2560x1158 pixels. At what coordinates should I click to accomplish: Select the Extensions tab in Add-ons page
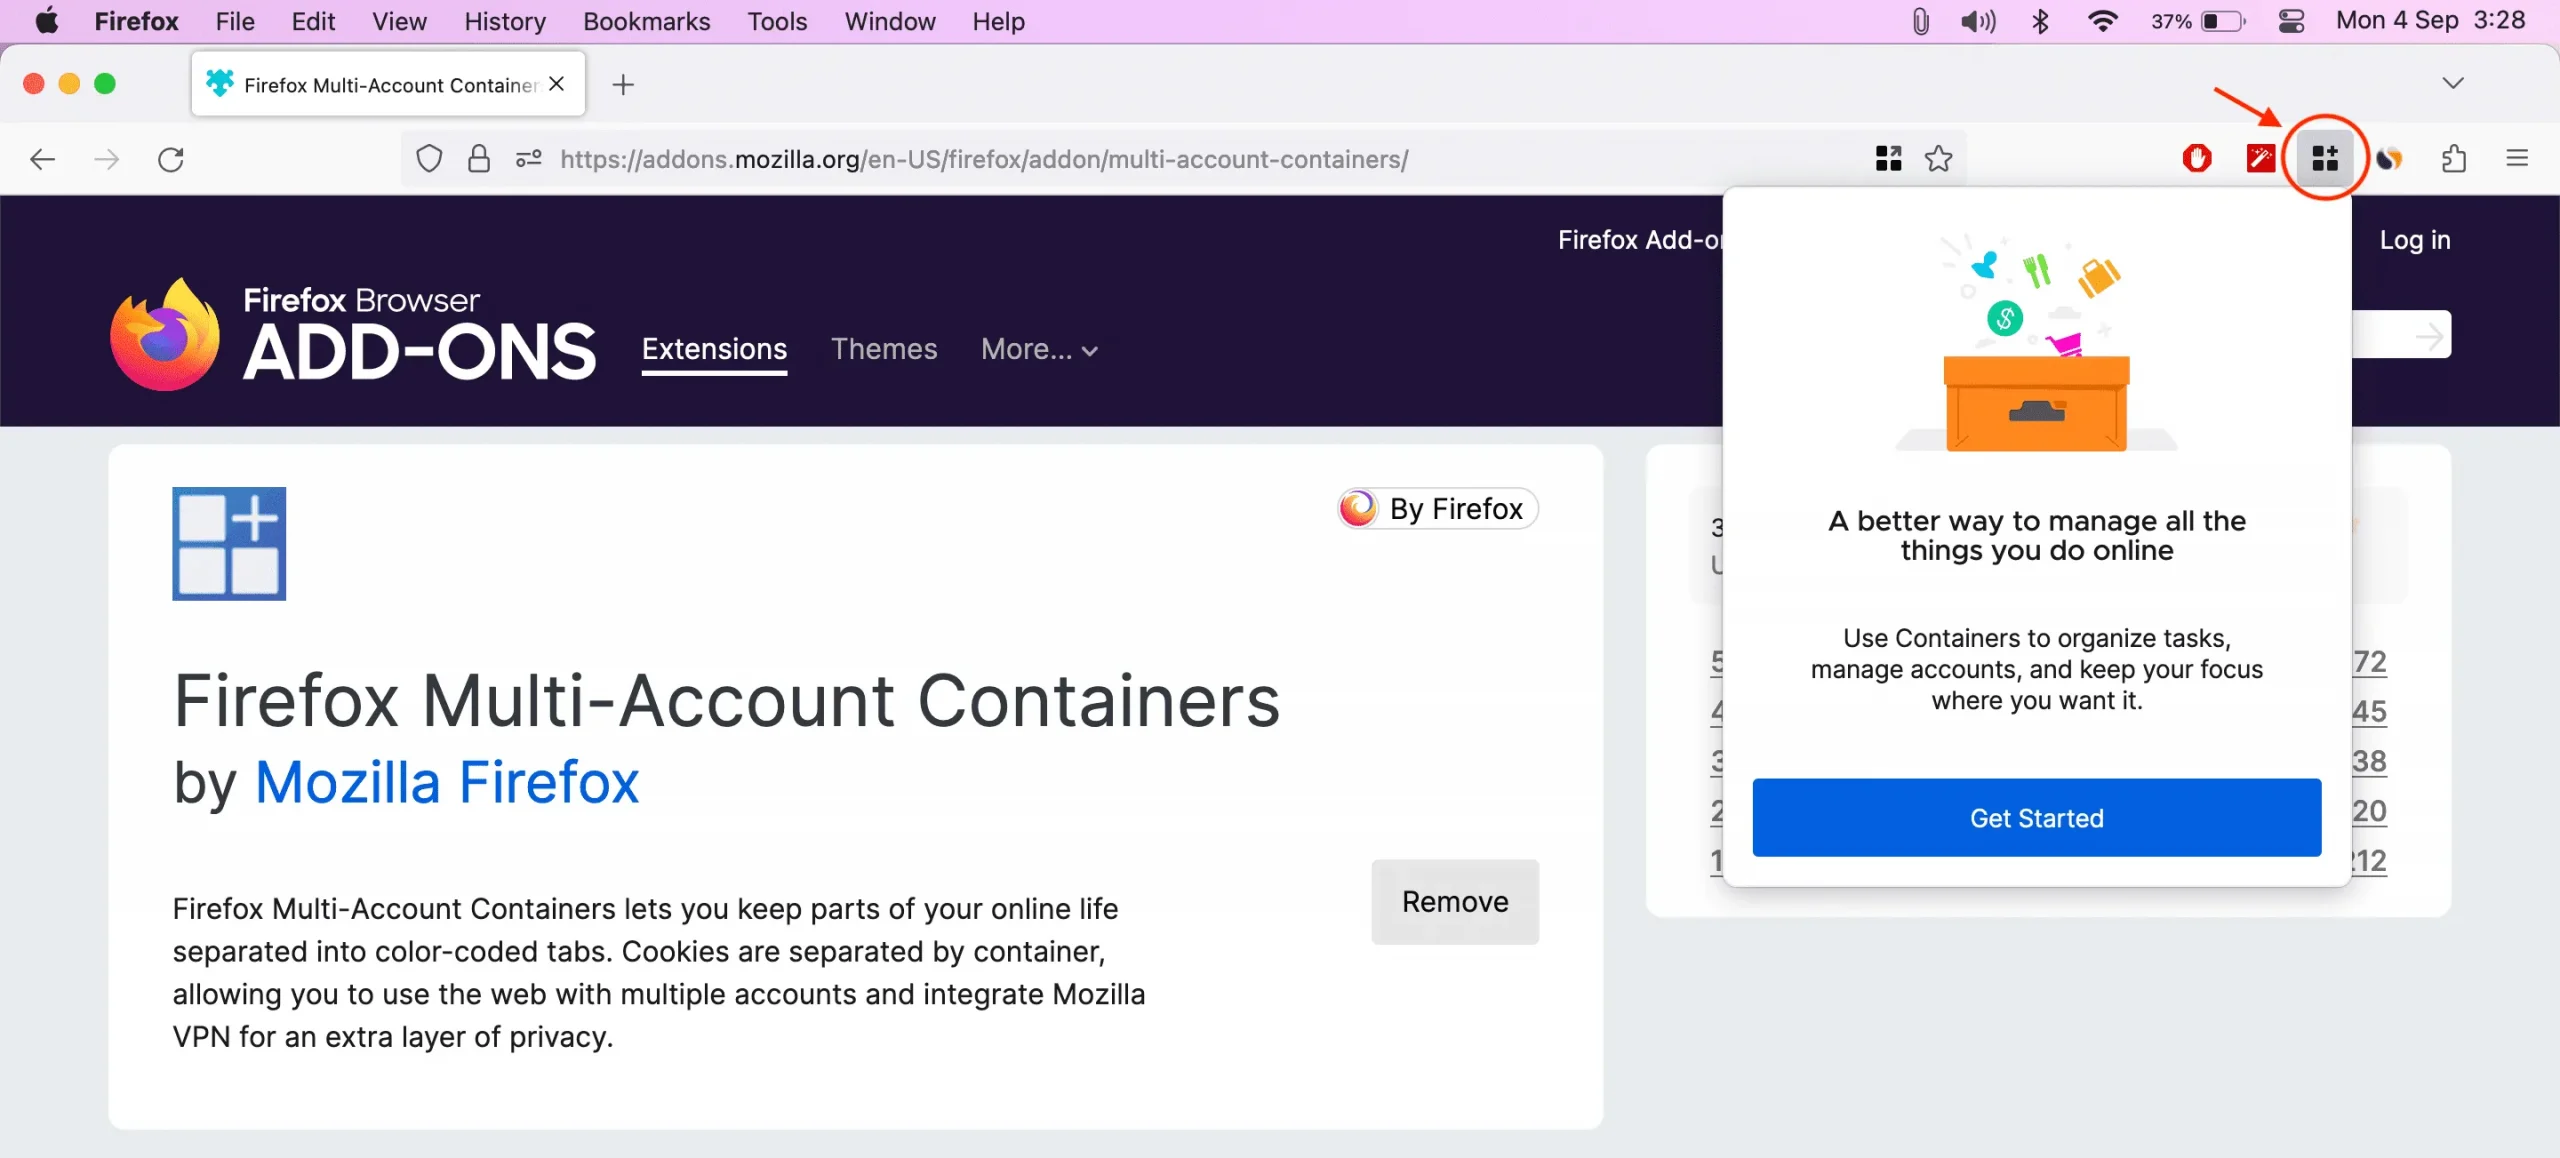coord(713,348)
